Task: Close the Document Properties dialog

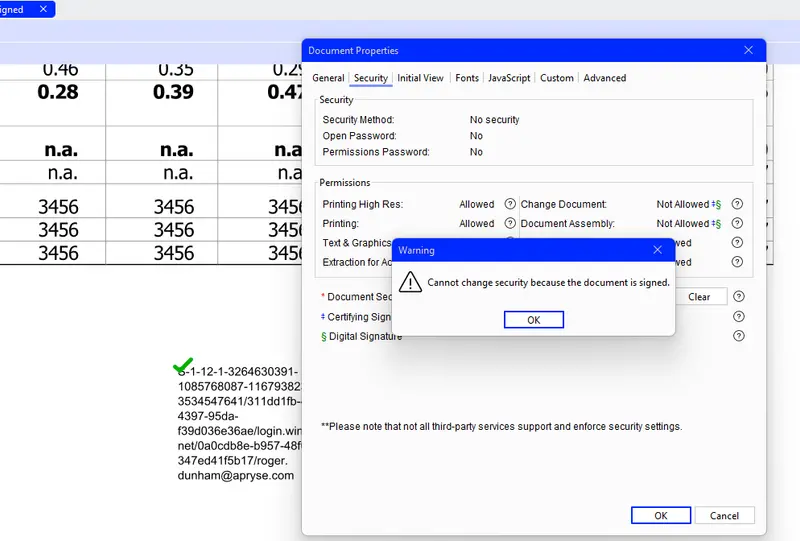Action: (x=748, y=50)
